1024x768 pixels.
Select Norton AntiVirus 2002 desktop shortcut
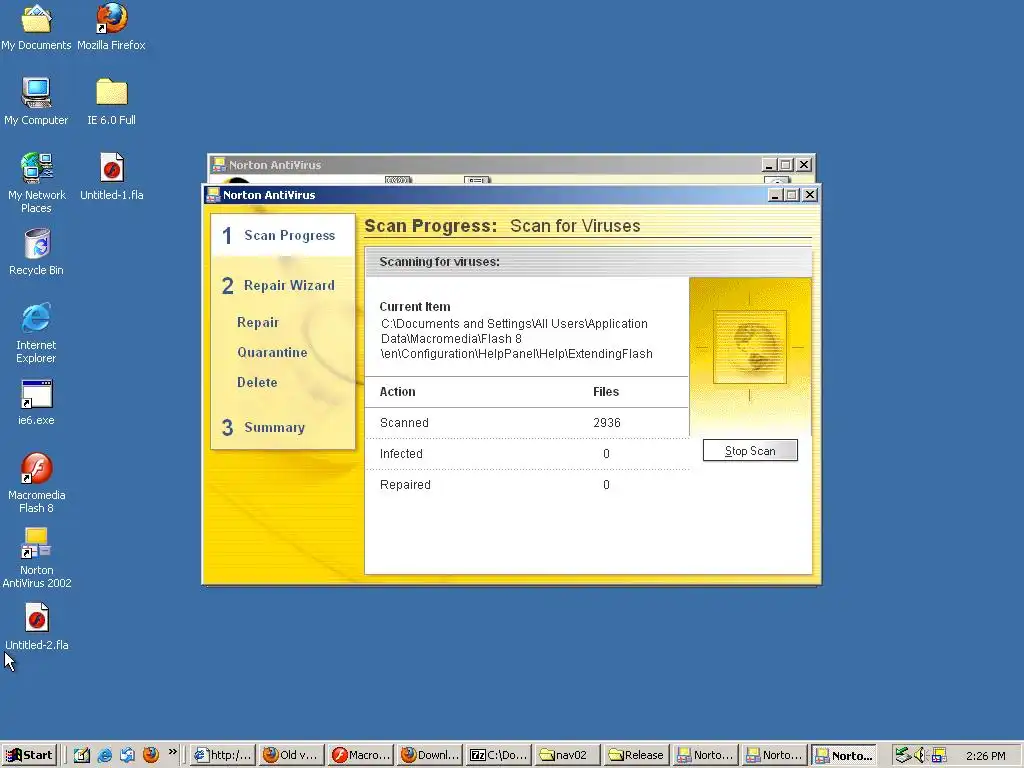point(37,558)
